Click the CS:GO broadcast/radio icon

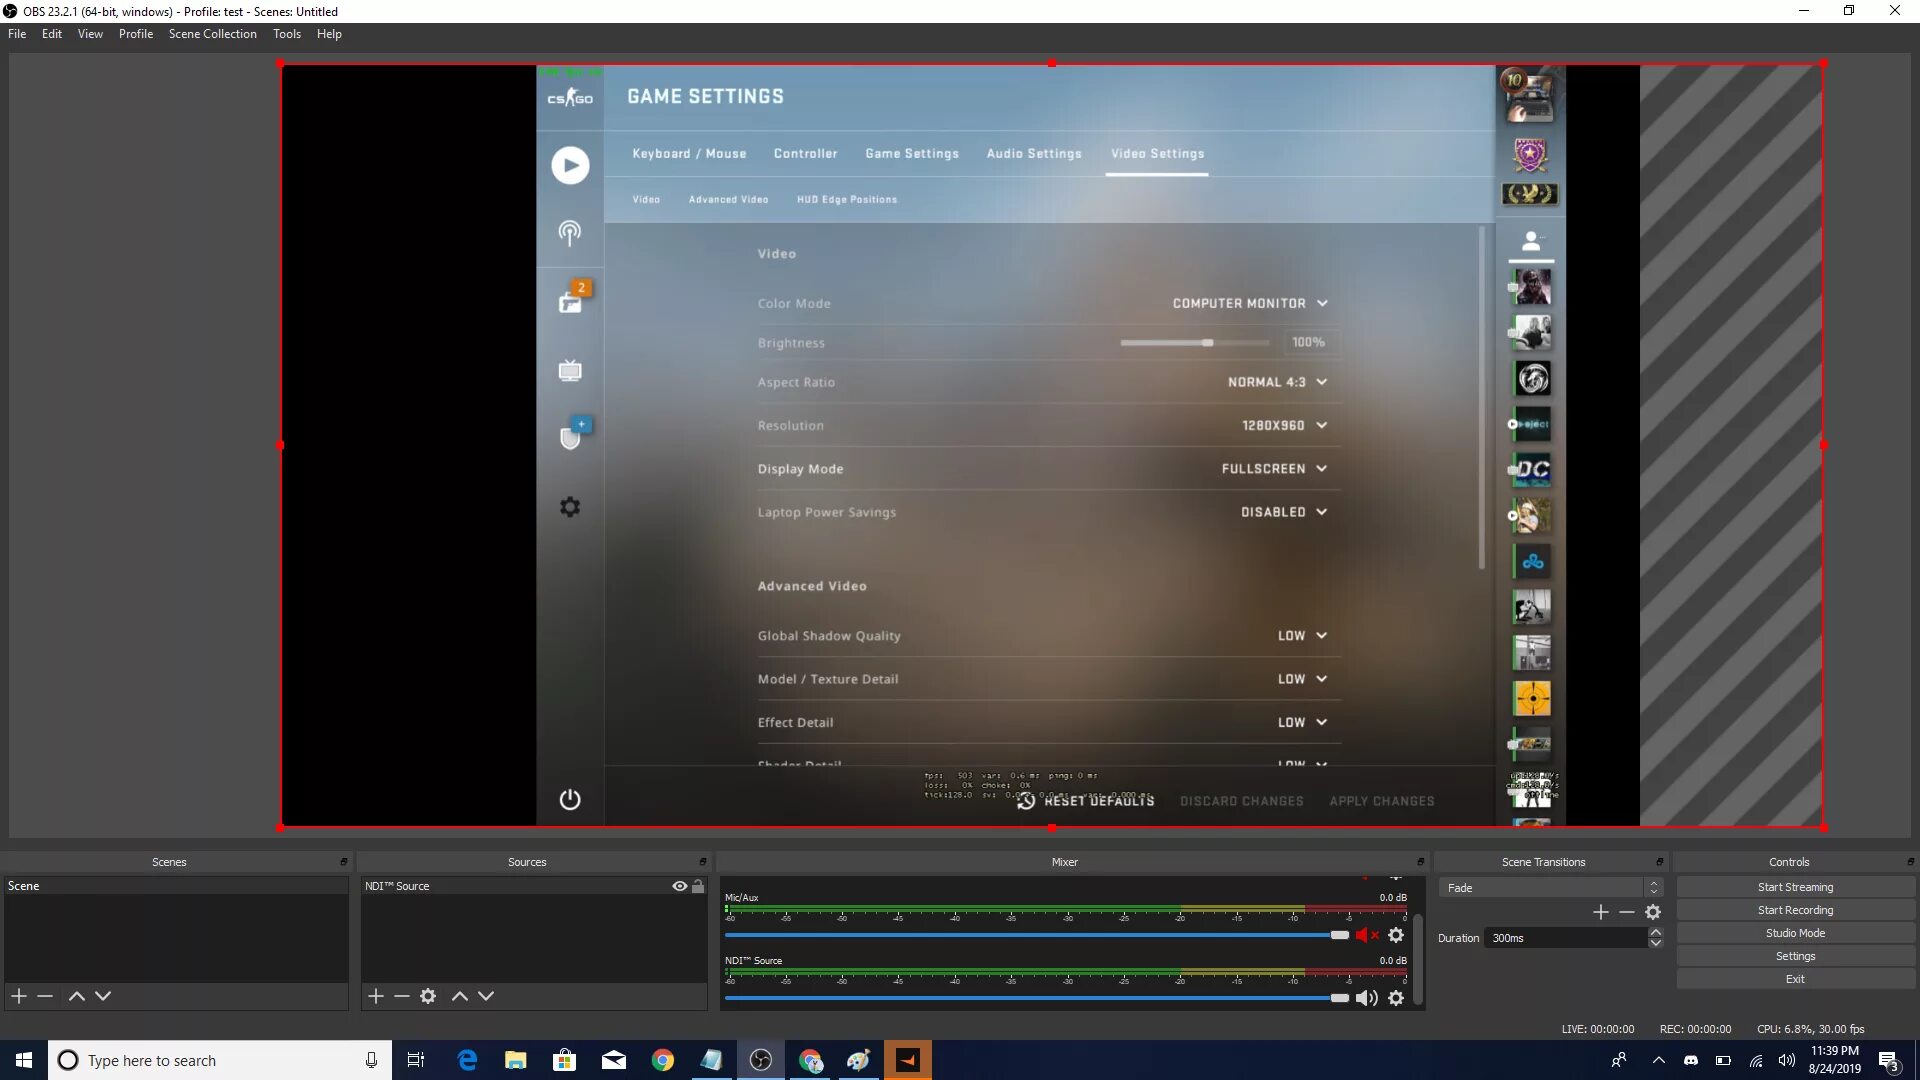point(570,232)
